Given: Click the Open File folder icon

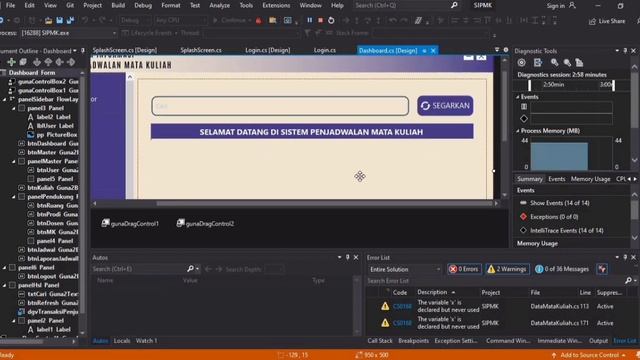Looking at the screenshot, I should click(48, 20).
